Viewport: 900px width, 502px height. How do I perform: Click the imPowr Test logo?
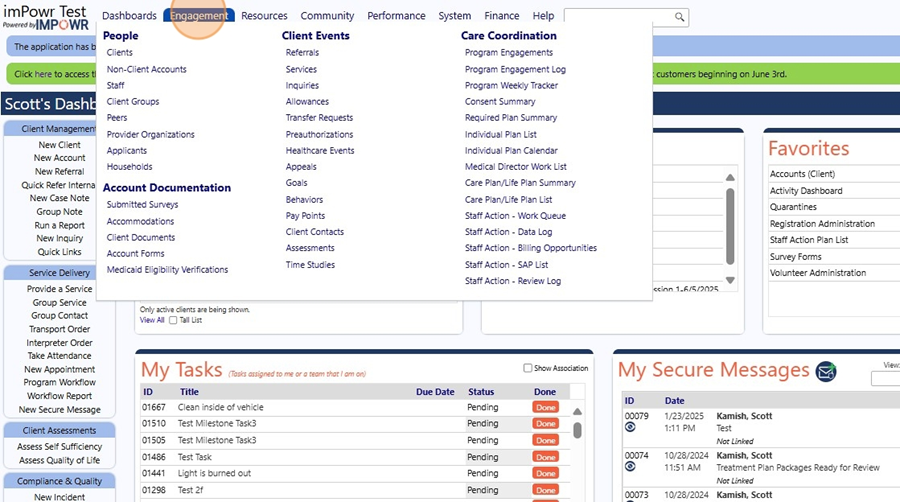pyautogui.click(x=46, y=17)
